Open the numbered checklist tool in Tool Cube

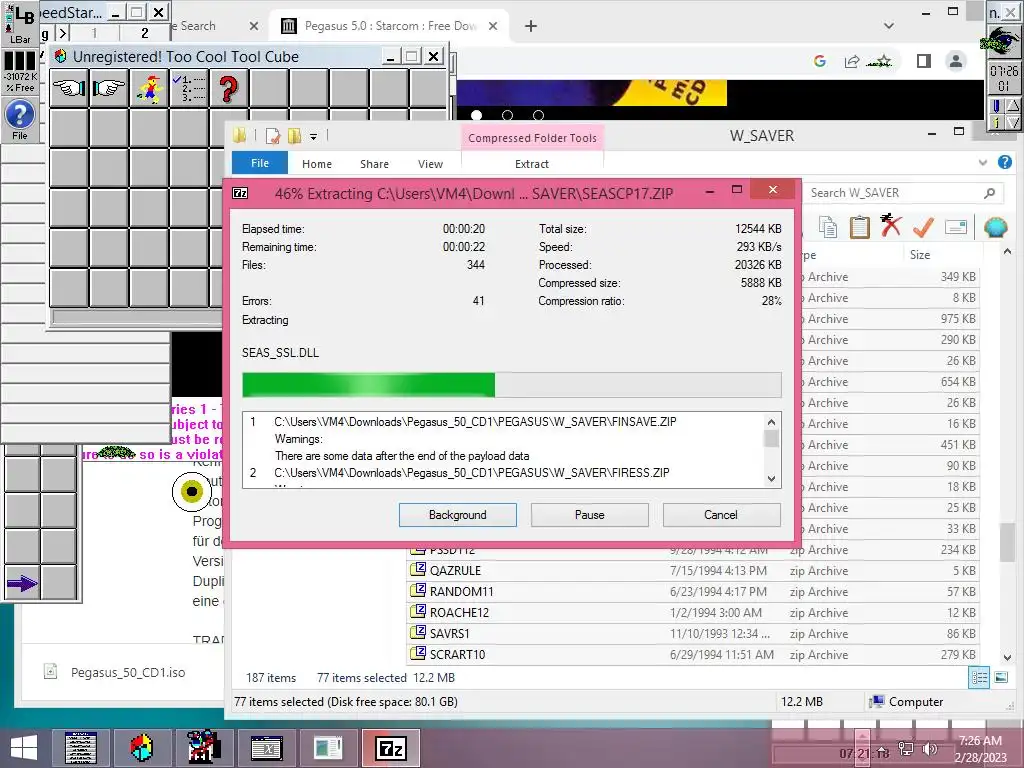coord(189,88)
